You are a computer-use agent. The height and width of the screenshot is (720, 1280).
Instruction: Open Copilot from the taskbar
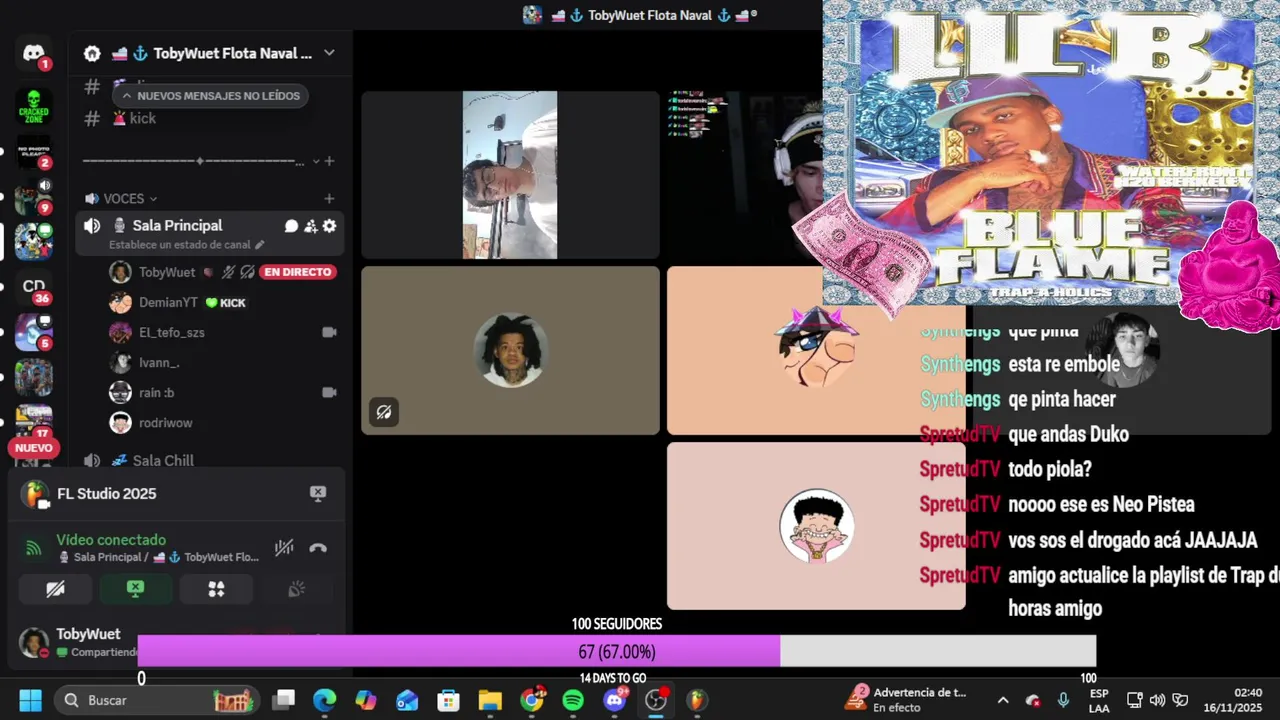point(366,700)
